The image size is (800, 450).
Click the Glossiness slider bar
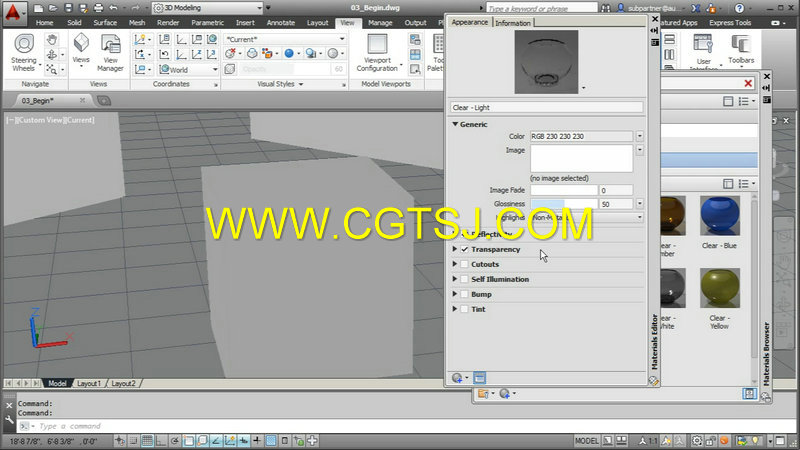pos(564,204)
